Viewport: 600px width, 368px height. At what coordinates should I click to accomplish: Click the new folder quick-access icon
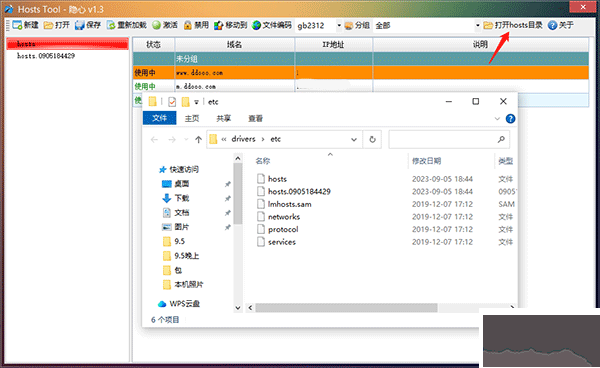(x=186, y=101)
